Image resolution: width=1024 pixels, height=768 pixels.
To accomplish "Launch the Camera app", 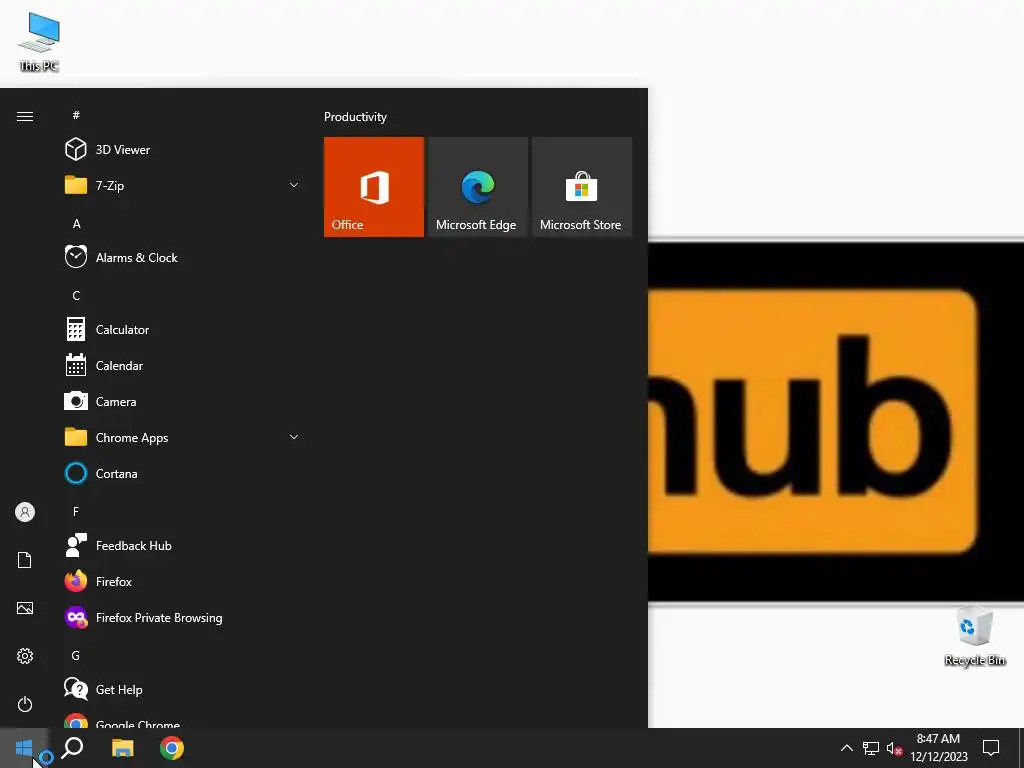I will coord(183,401).
